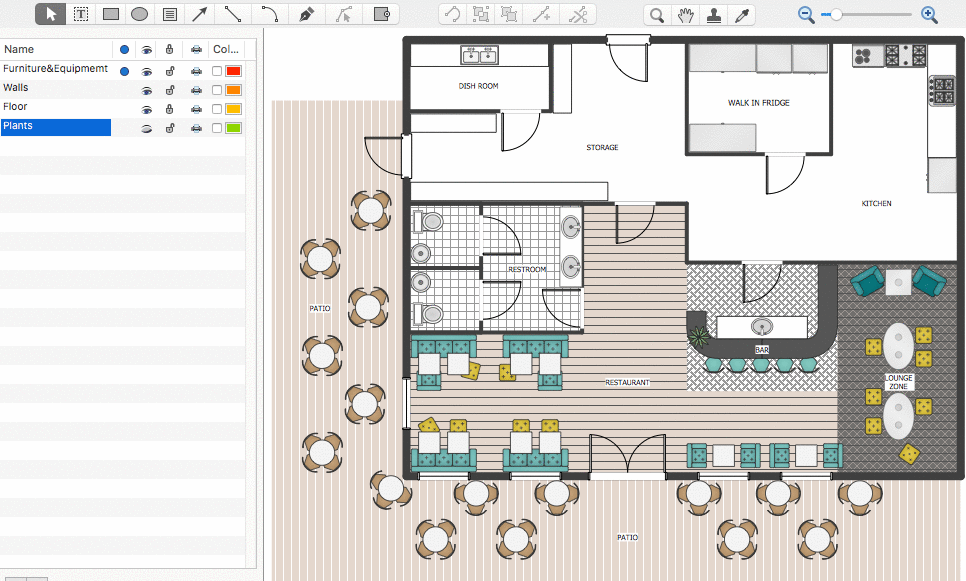Hide the Floor layer
Image resolution: width=966 pixels, height=581 pixels.
(147, 110)
